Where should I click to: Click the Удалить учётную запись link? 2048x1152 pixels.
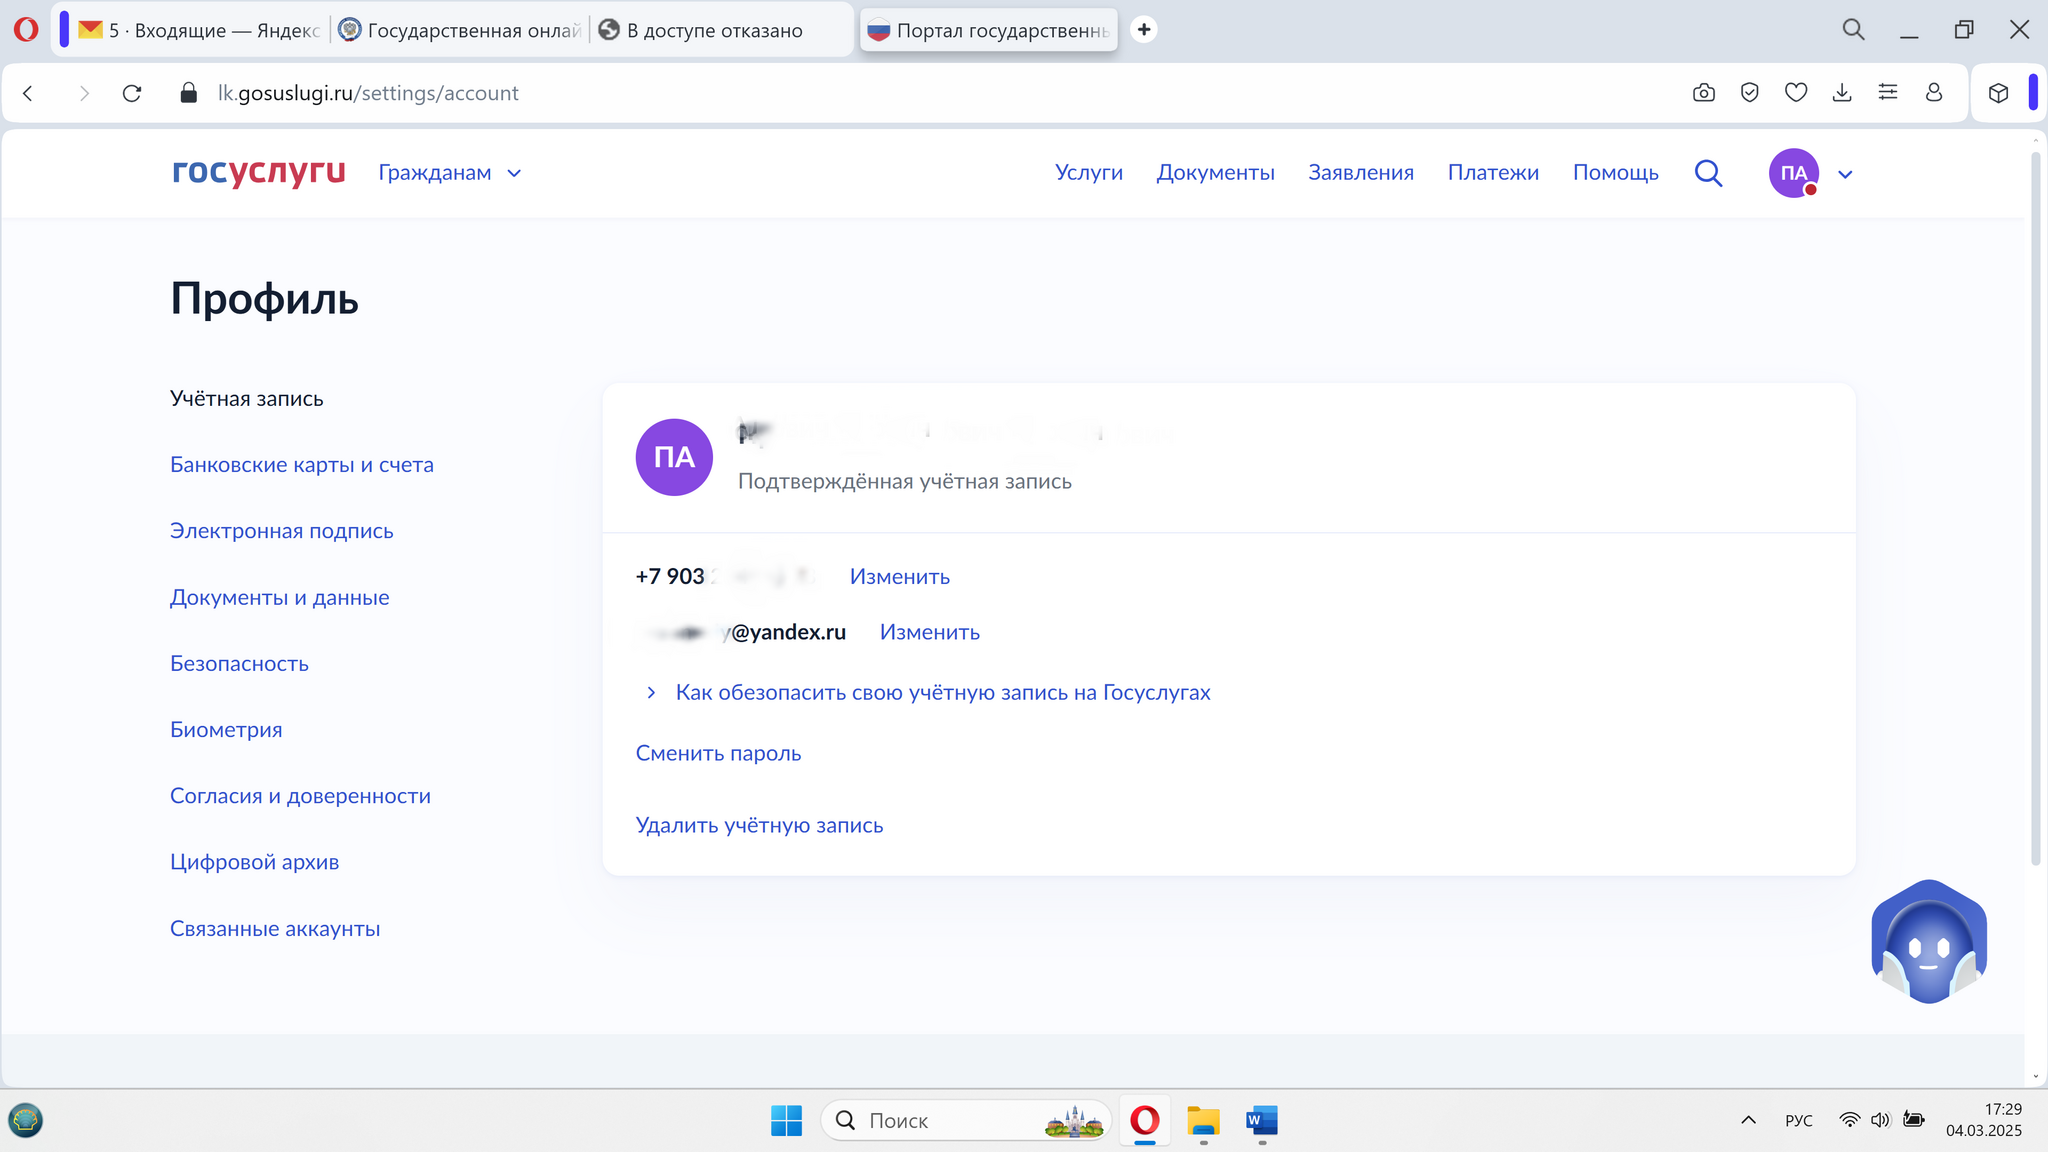coord(759,825)
